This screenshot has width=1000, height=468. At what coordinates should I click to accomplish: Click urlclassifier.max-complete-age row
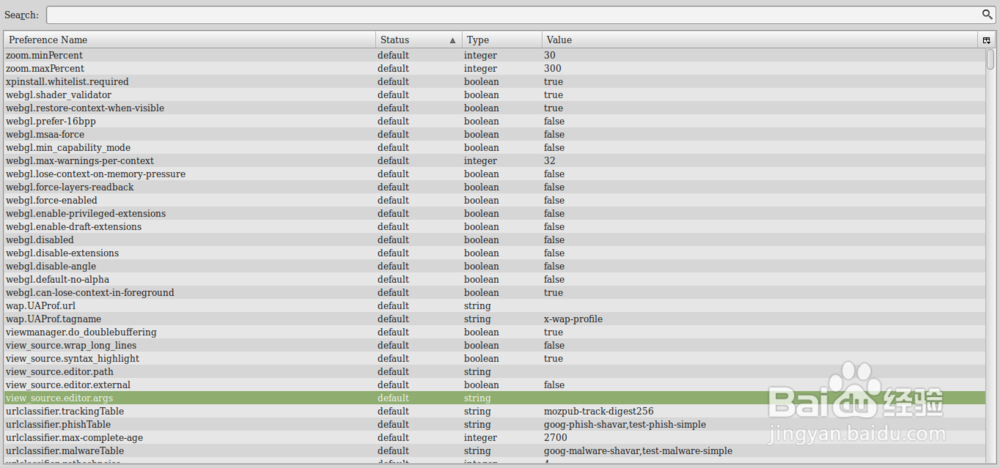tap(494, 437)
